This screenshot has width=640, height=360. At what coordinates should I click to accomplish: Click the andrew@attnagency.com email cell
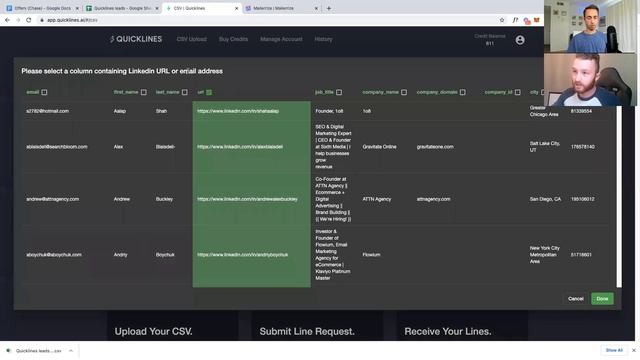click(x=53, y=199)
